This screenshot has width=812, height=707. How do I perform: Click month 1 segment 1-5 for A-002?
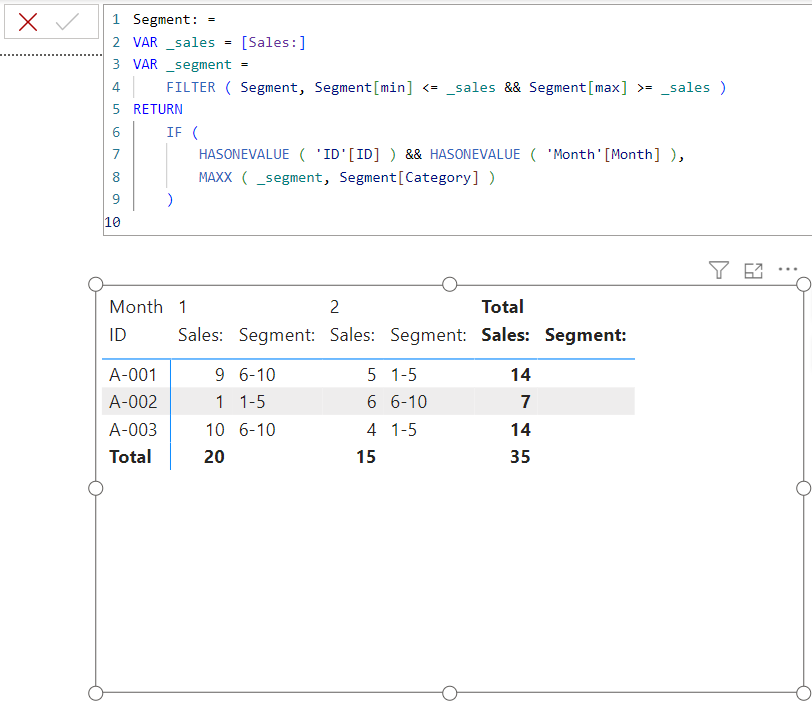pos(252,402)
